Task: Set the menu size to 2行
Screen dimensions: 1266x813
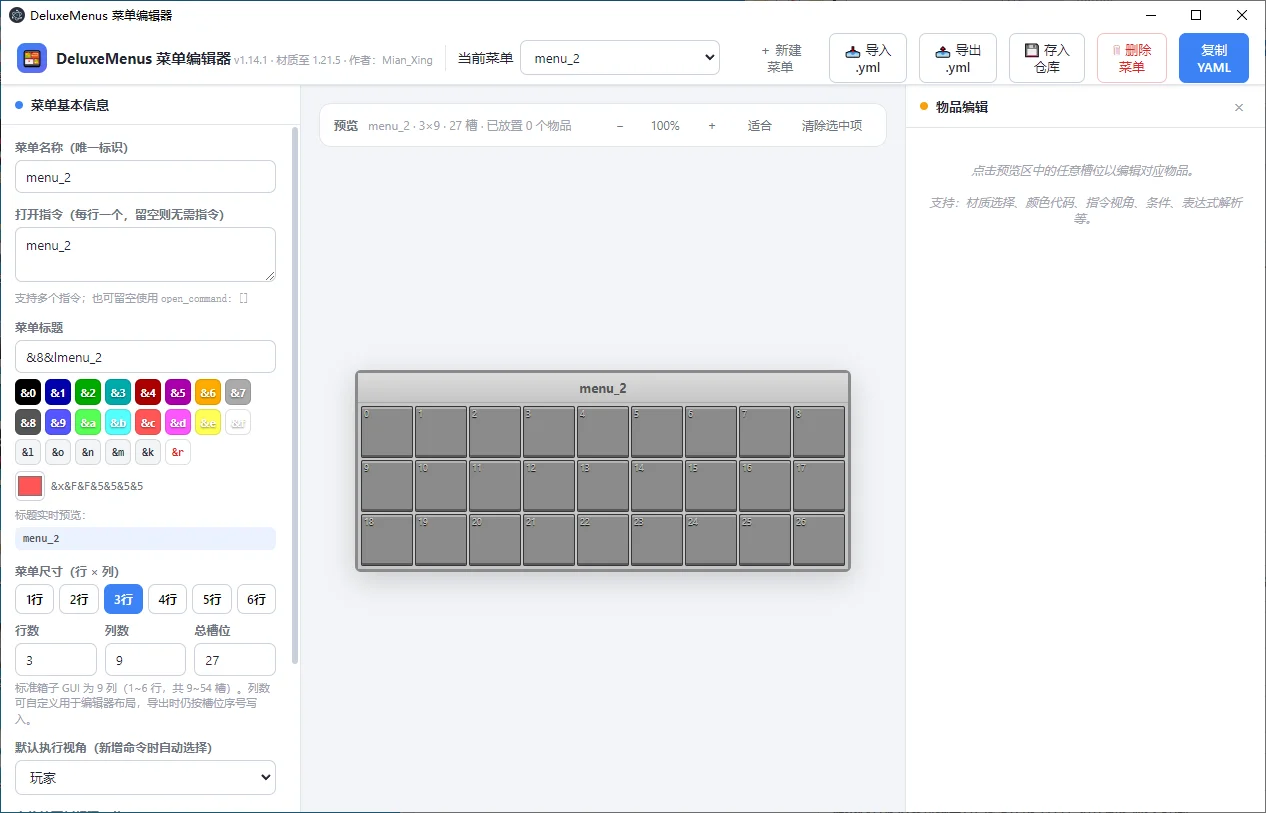Action: [79, 599]
